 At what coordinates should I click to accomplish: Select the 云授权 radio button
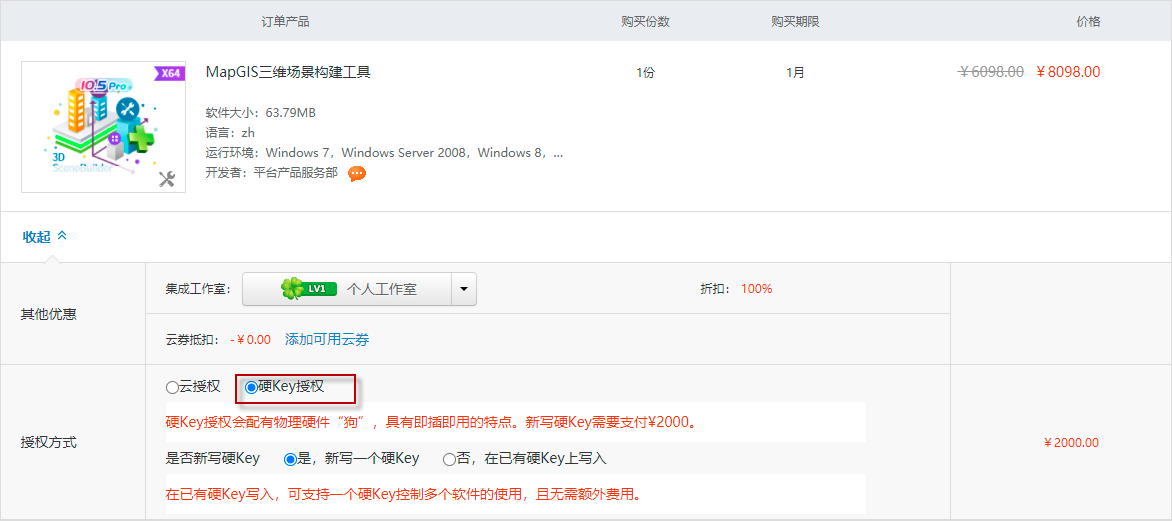172,387
